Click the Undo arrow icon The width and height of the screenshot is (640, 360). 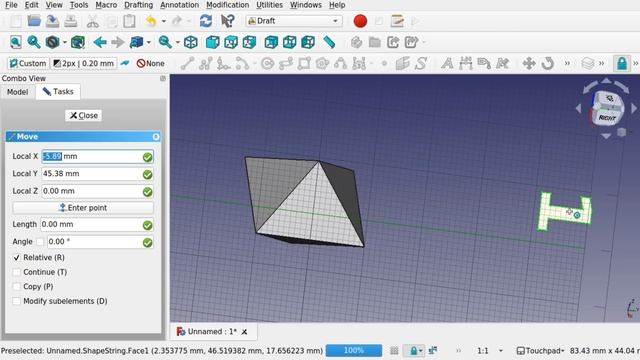pyautogui.click(x=151, y=21)
